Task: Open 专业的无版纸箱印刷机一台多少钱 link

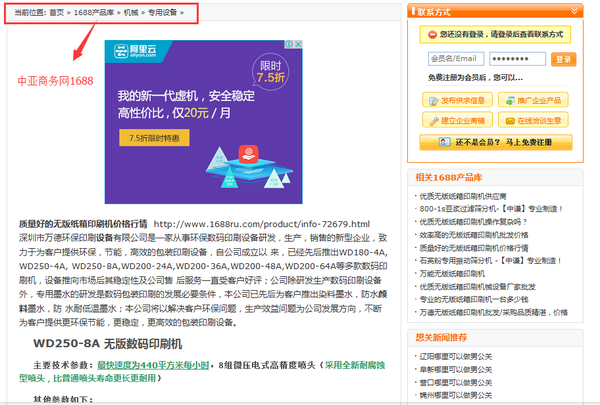Action: (474, 299)
